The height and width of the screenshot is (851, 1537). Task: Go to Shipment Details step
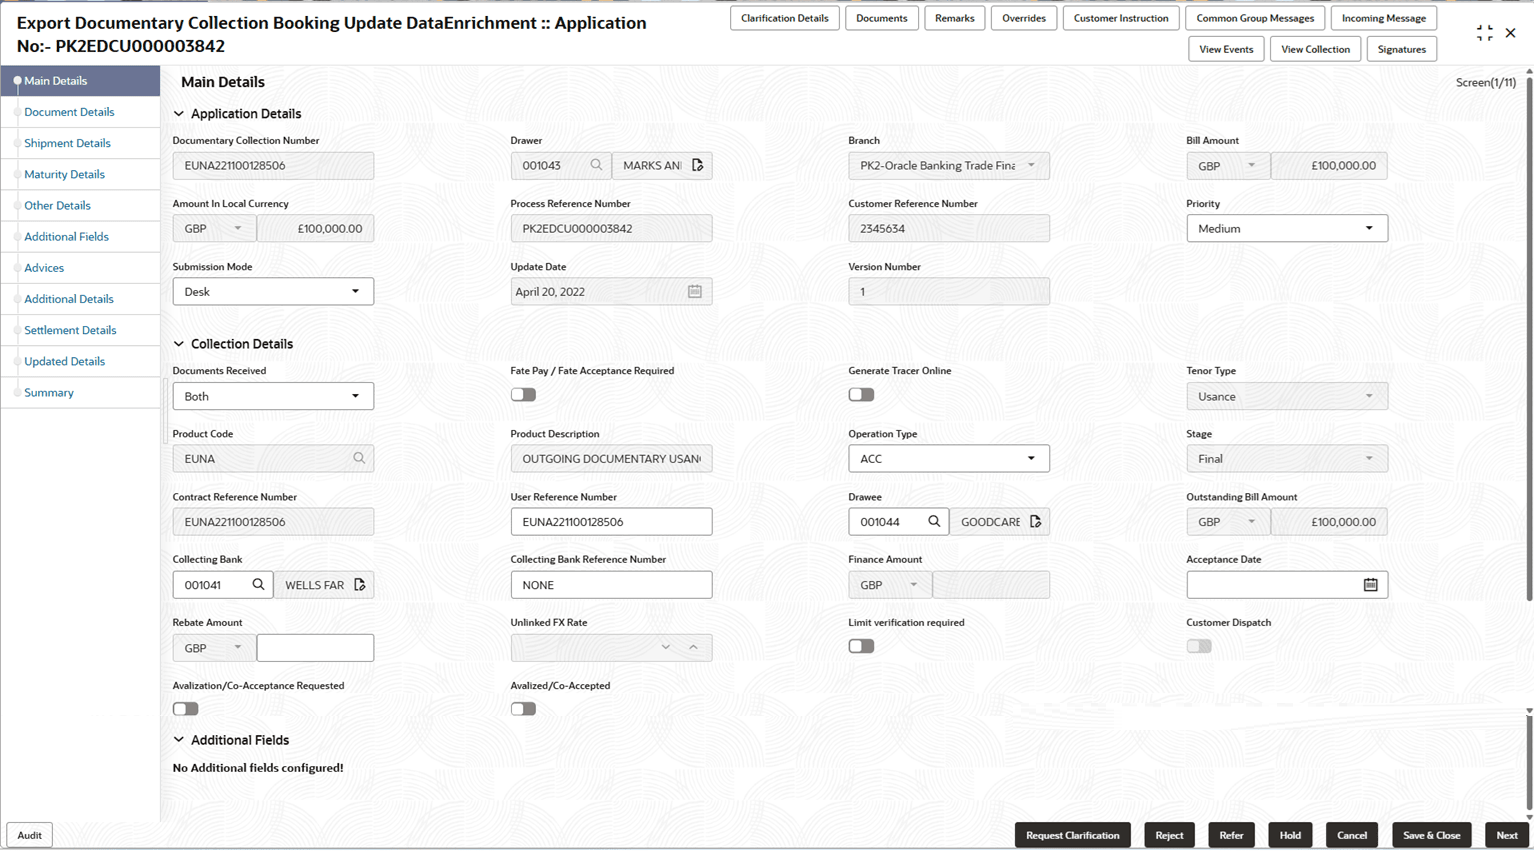pos(67,143)
